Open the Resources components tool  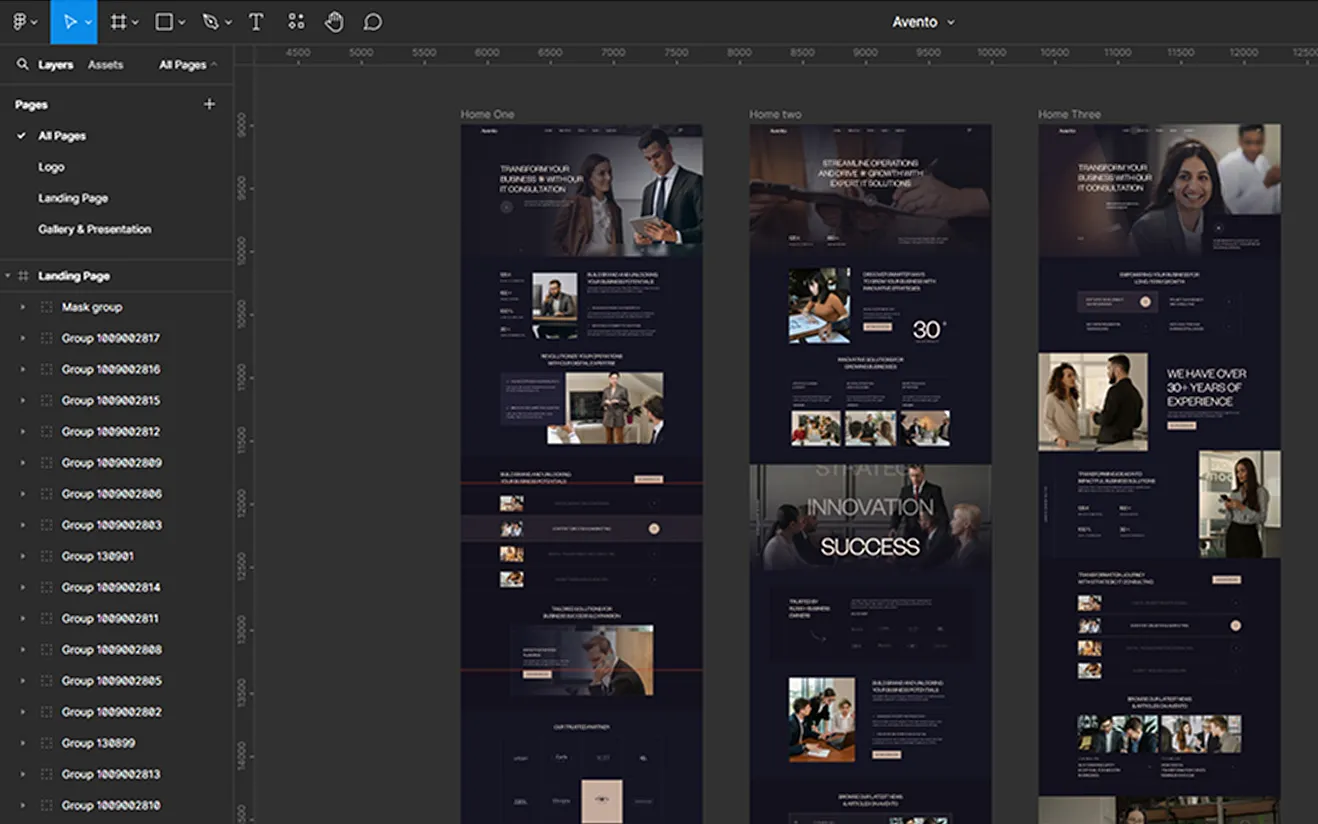click(x=296, y=22)
